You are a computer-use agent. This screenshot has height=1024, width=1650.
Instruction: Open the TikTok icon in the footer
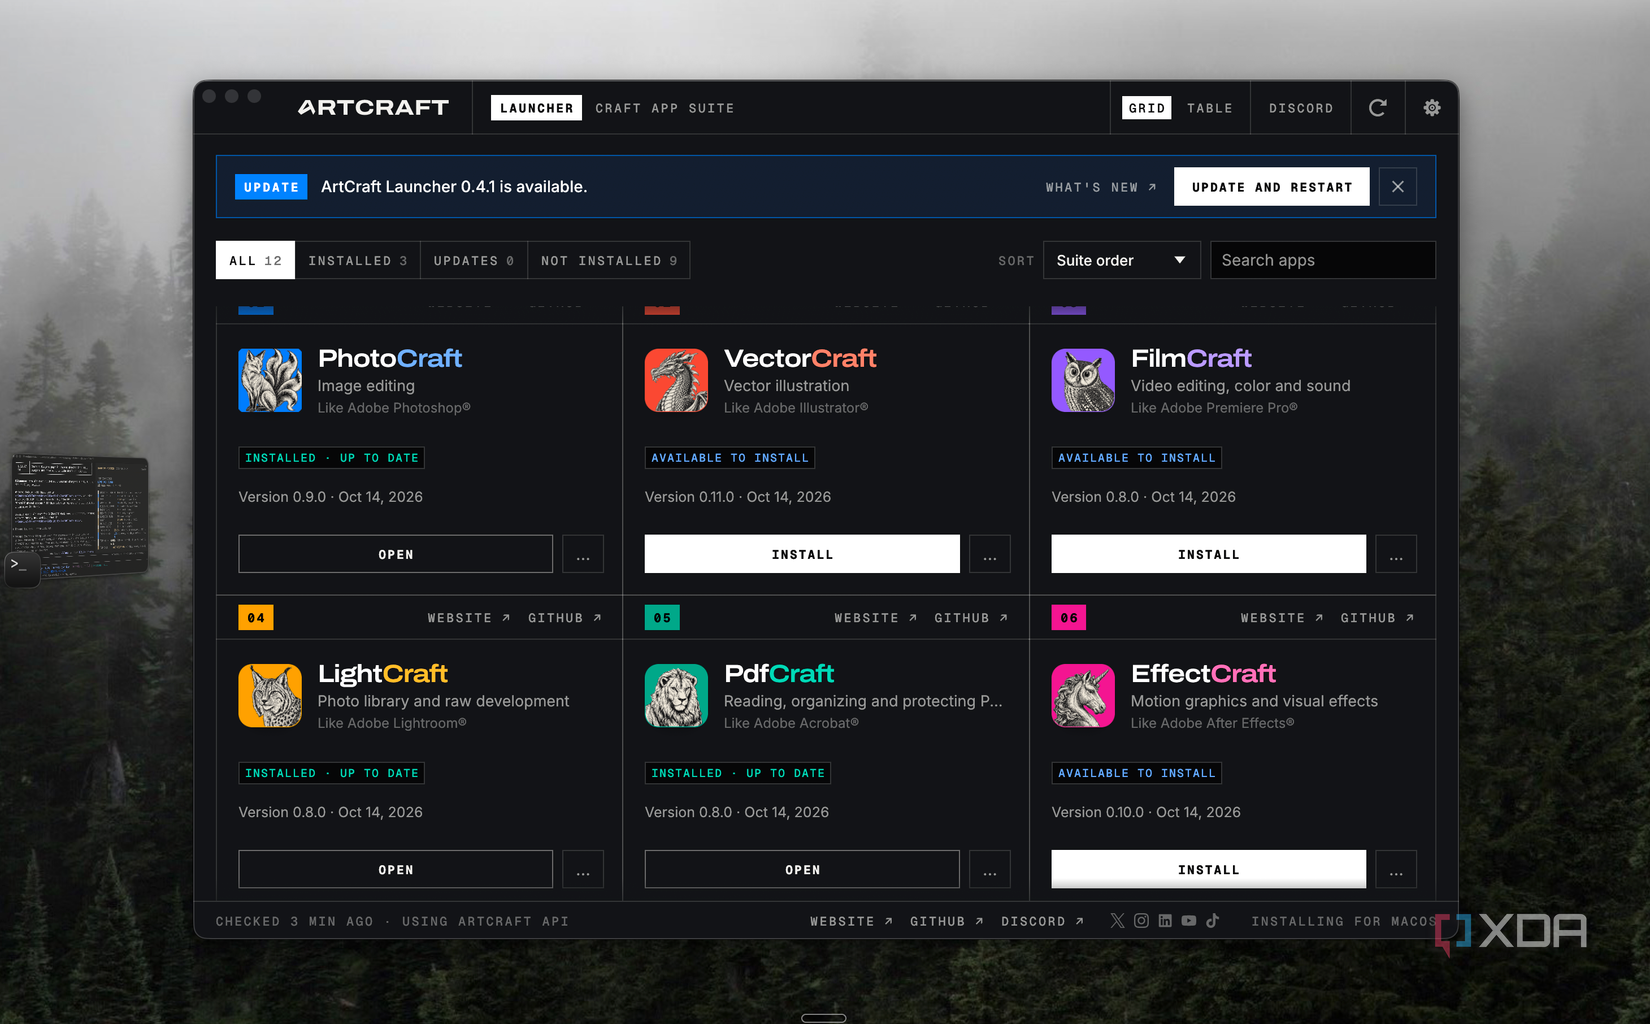point(1212,921)
